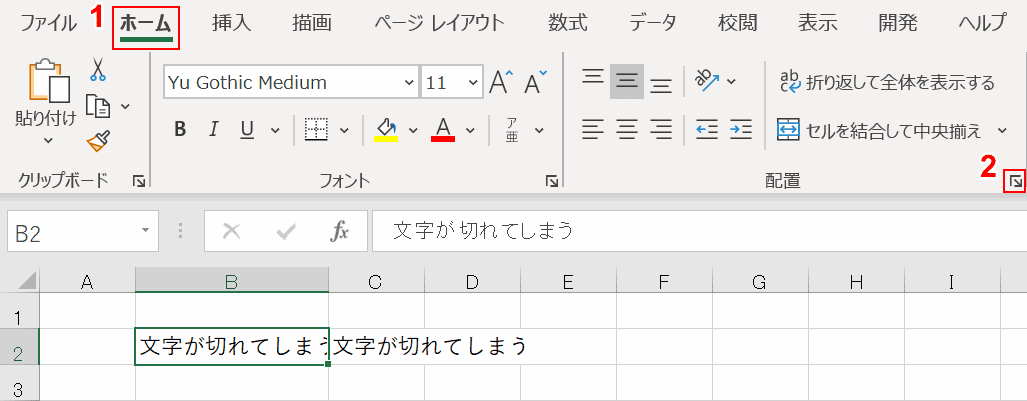Screen dimensions: 1027x401
Task: Click the enter checkmark in formula bar
Action: pos(286,231)
